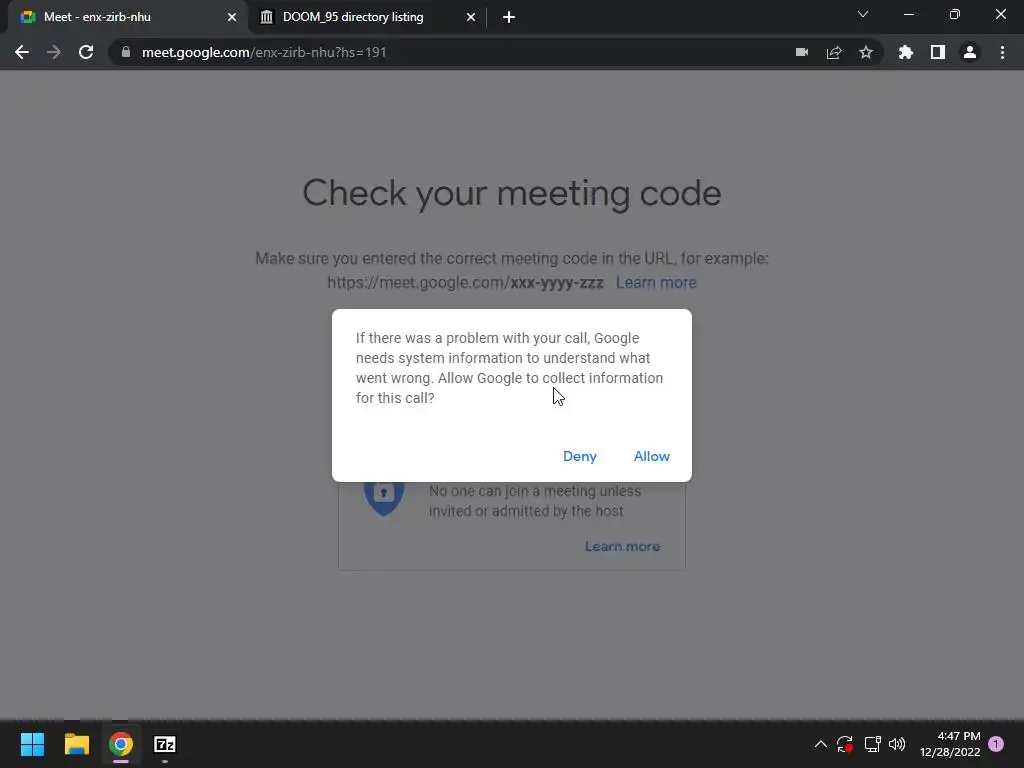Open the volume speaker tray icon
This screenshot has width=1024, height=768.
coord(897,744)
